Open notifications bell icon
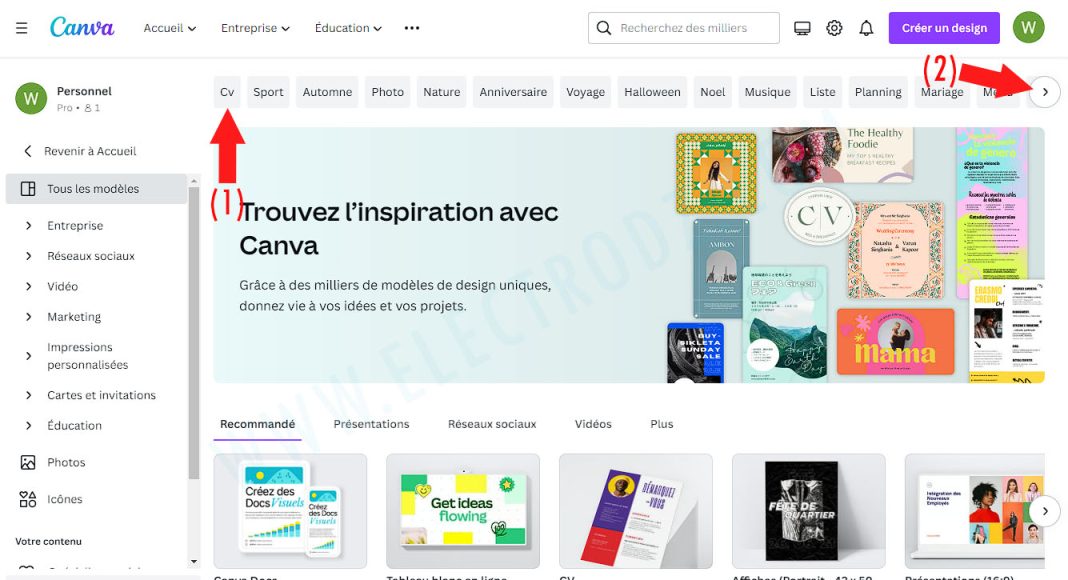1068x580 pixels. (x=866, y=28)
